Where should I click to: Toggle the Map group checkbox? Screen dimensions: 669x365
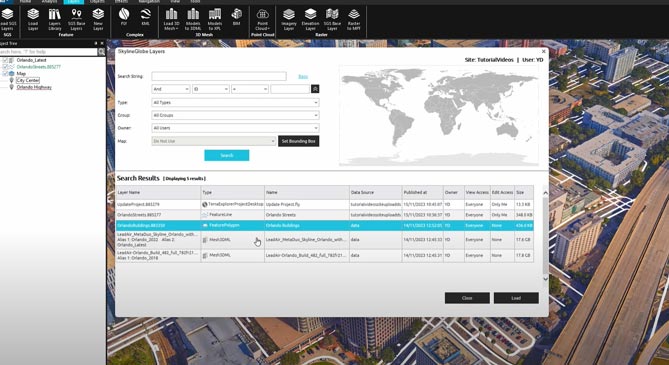pos(5,74)
